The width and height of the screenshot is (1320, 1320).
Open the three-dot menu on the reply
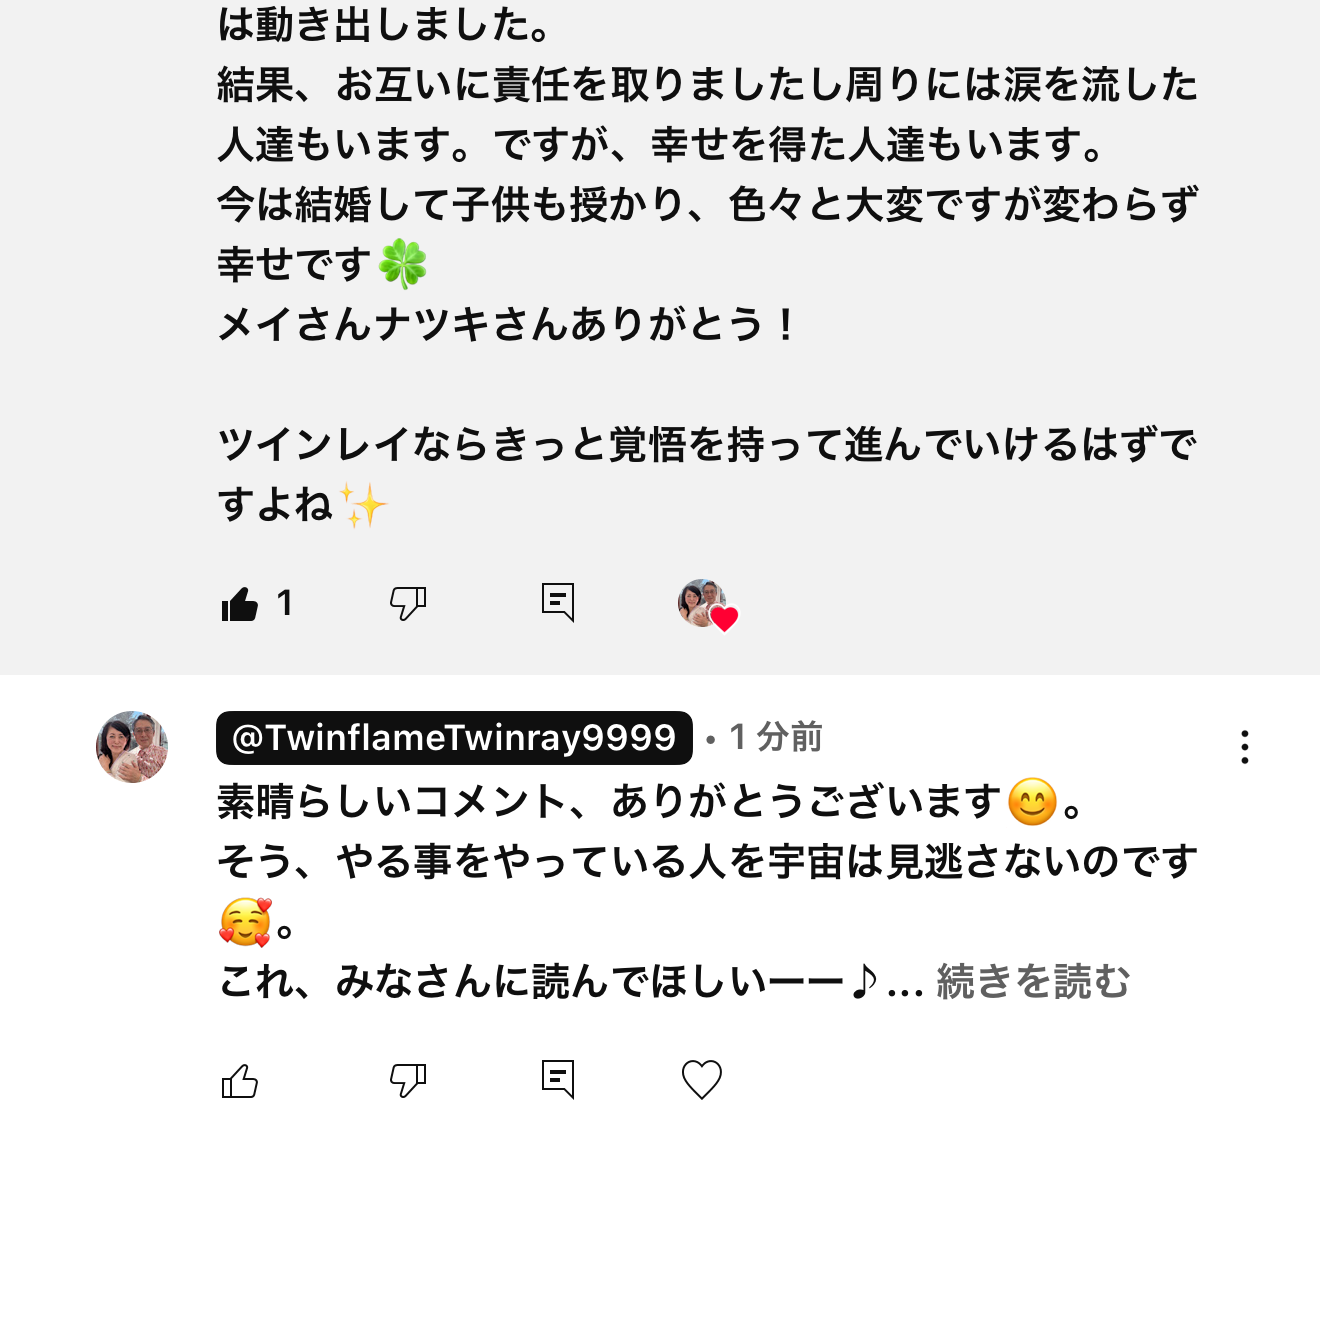(x=1244, y=747)
